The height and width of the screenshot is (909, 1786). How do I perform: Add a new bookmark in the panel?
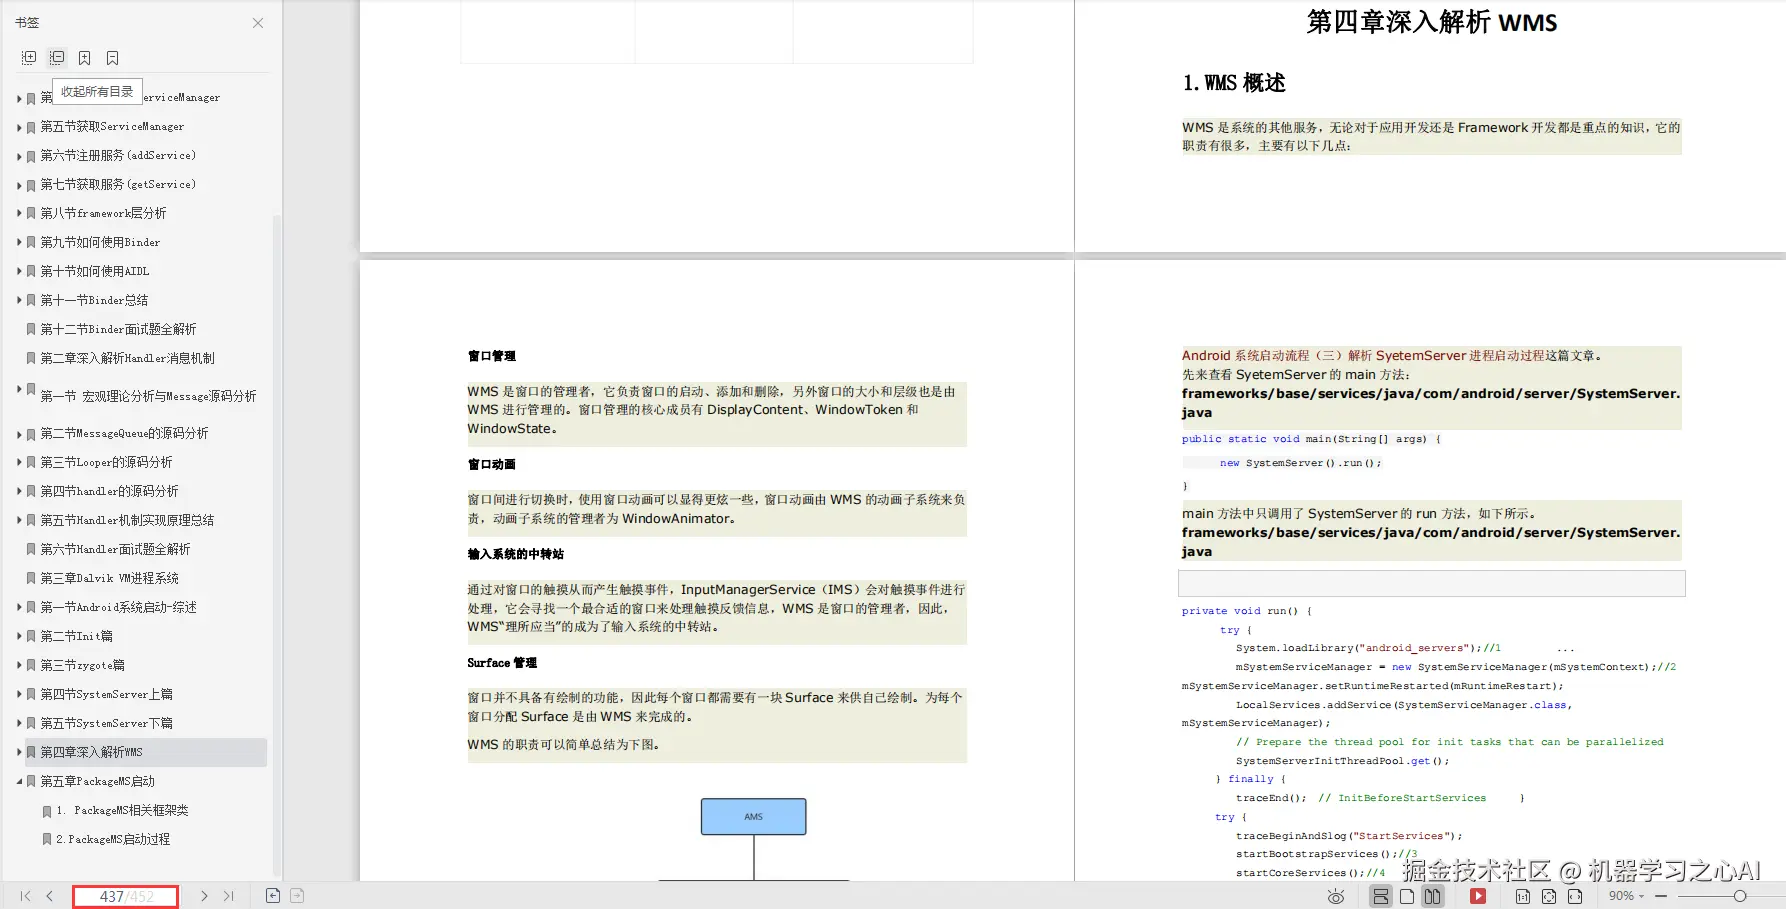[x=84, y=58]
